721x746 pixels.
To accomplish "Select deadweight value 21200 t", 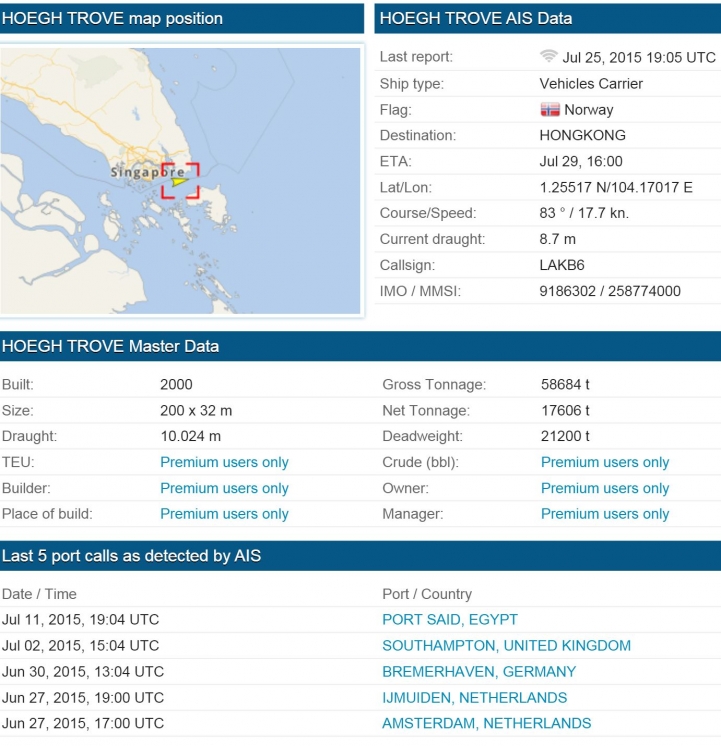I will pyautogui.click(x=565, y=436).
